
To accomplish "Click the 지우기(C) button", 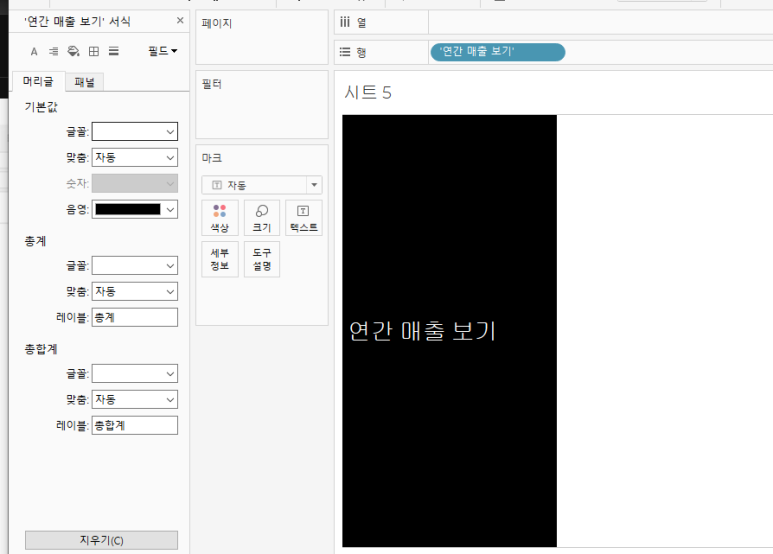I will (x=102, y=540).
